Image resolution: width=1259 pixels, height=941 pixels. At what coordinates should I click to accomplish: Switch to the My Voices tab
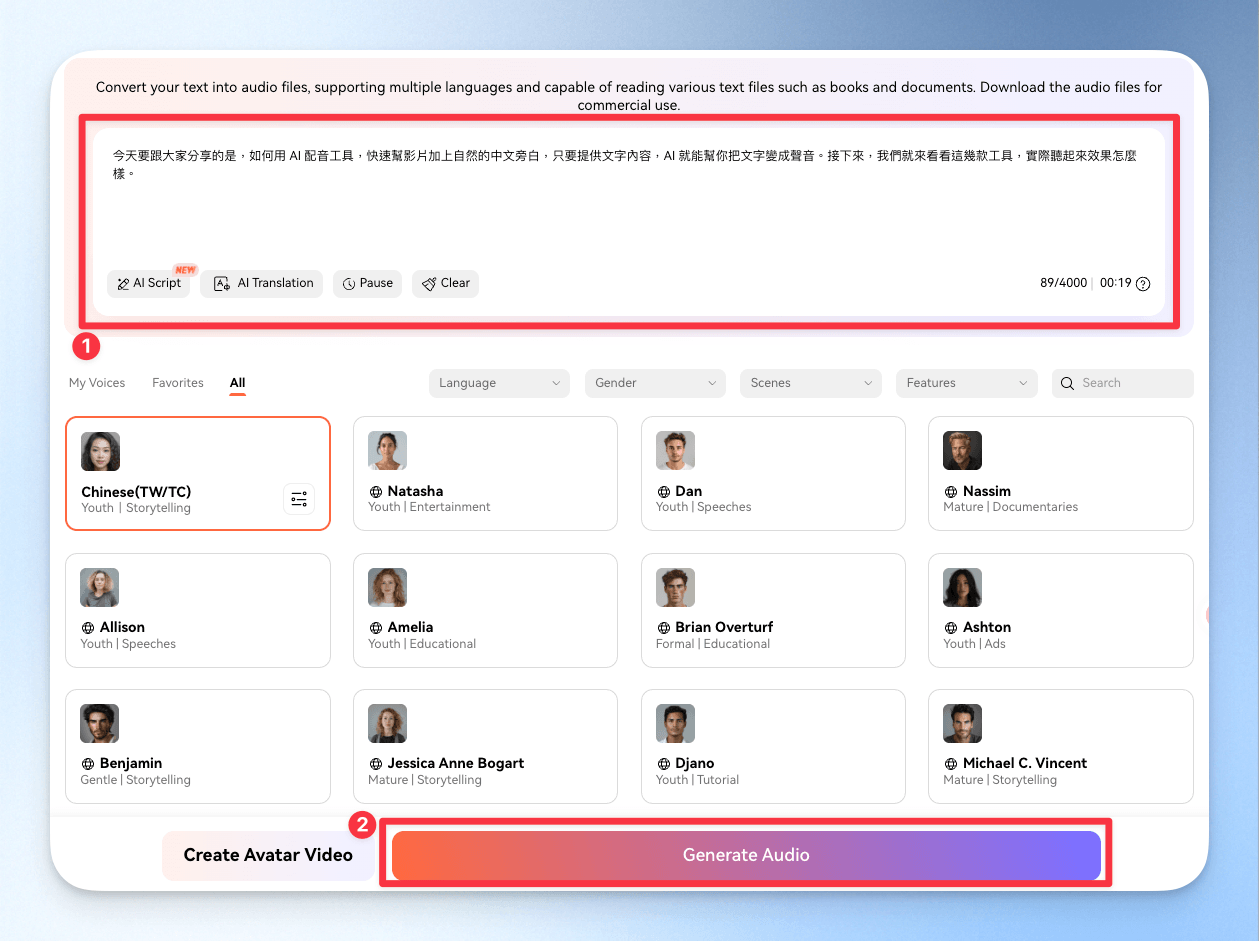(97, 383)
